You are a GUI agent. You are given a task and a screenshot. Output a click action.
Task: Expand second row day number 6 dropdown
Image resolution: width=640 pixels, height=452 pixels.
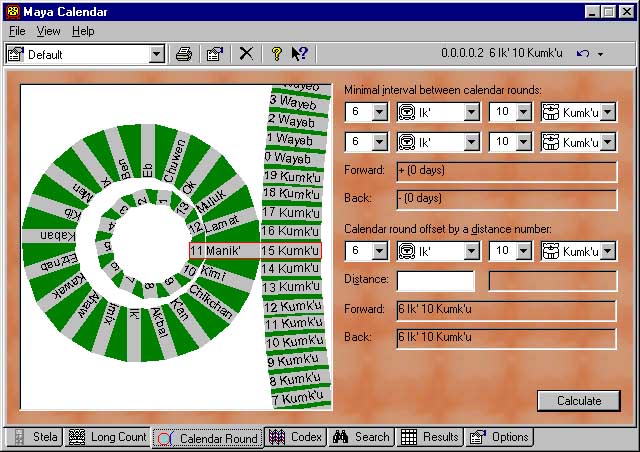coord(380,142)
